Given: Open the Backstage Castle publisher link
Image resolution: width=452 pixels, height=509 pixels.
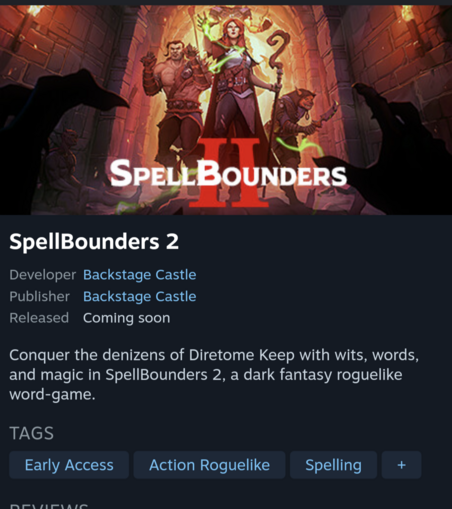Looking at the screenshot, I should 139,296.
